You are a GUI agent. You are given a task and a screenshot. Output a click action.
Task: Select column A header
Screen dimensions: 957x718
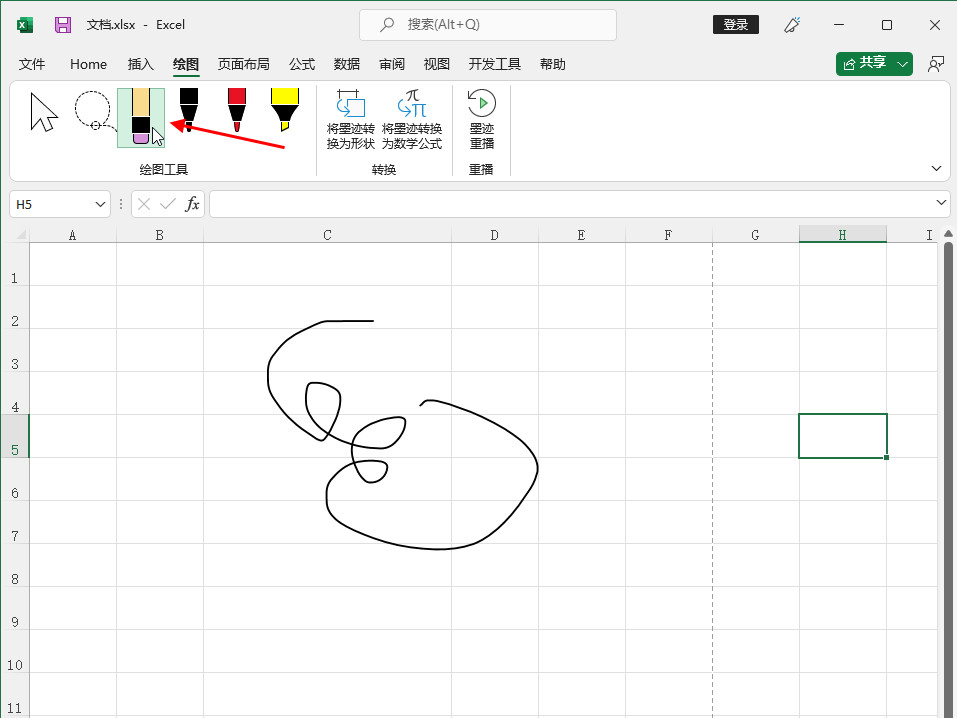[x=73, y=235]
